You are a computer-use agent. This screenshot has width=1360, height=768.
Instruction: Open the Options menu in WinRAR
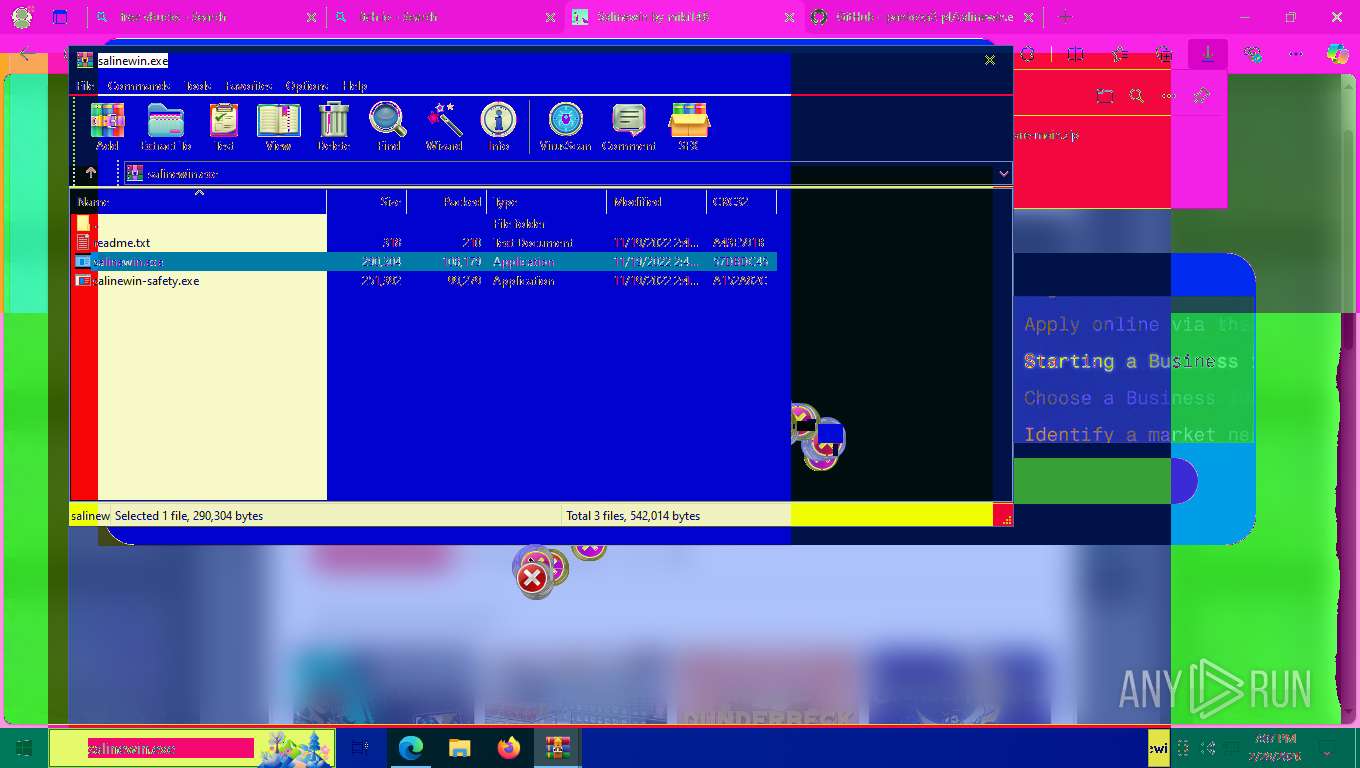pos(308,86)
